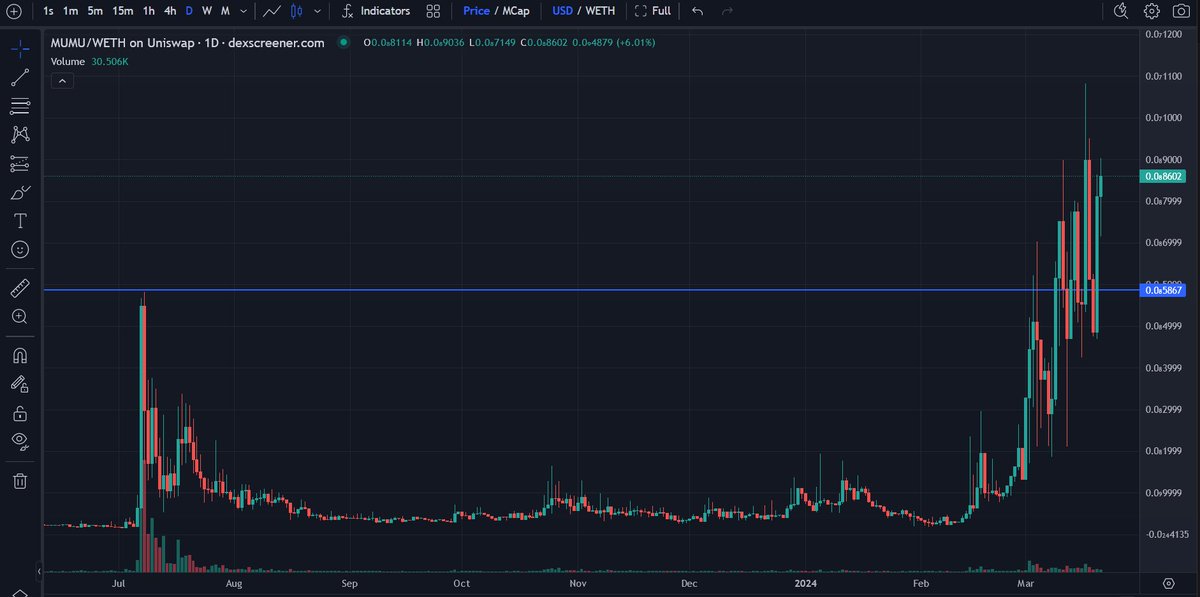Viewport: 1200px width, 597px height.
Task: Toggle lock all drawing tools
Action: 20,412
